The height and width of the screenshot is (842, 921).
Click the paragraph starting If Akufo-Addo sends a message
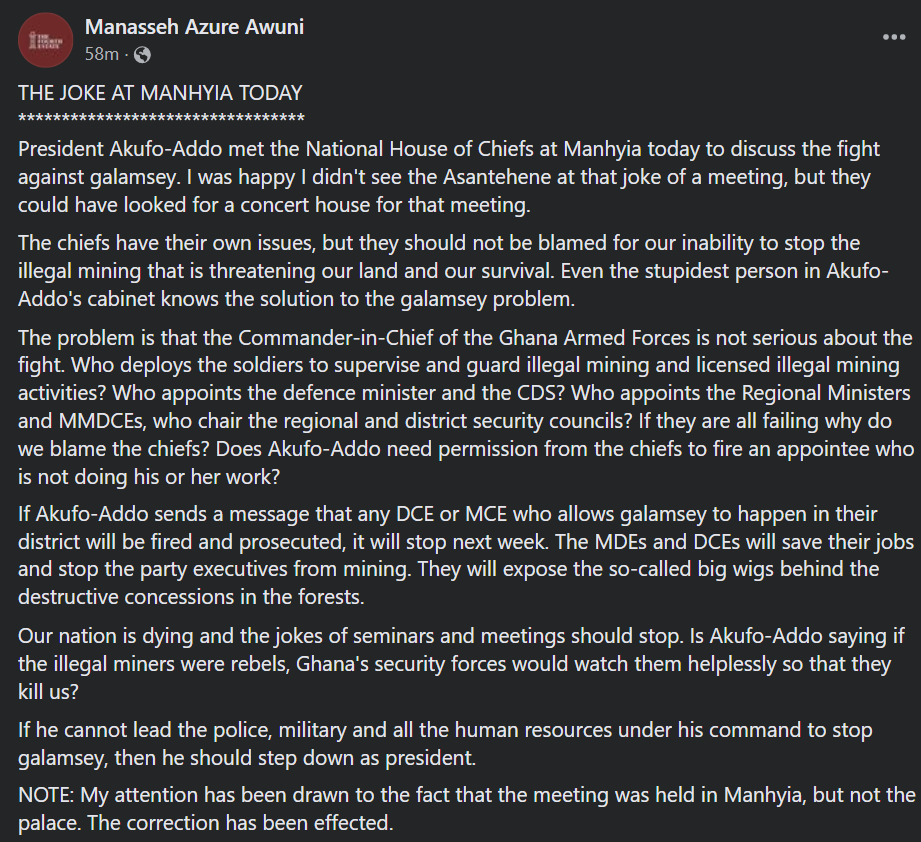point(466,555)
